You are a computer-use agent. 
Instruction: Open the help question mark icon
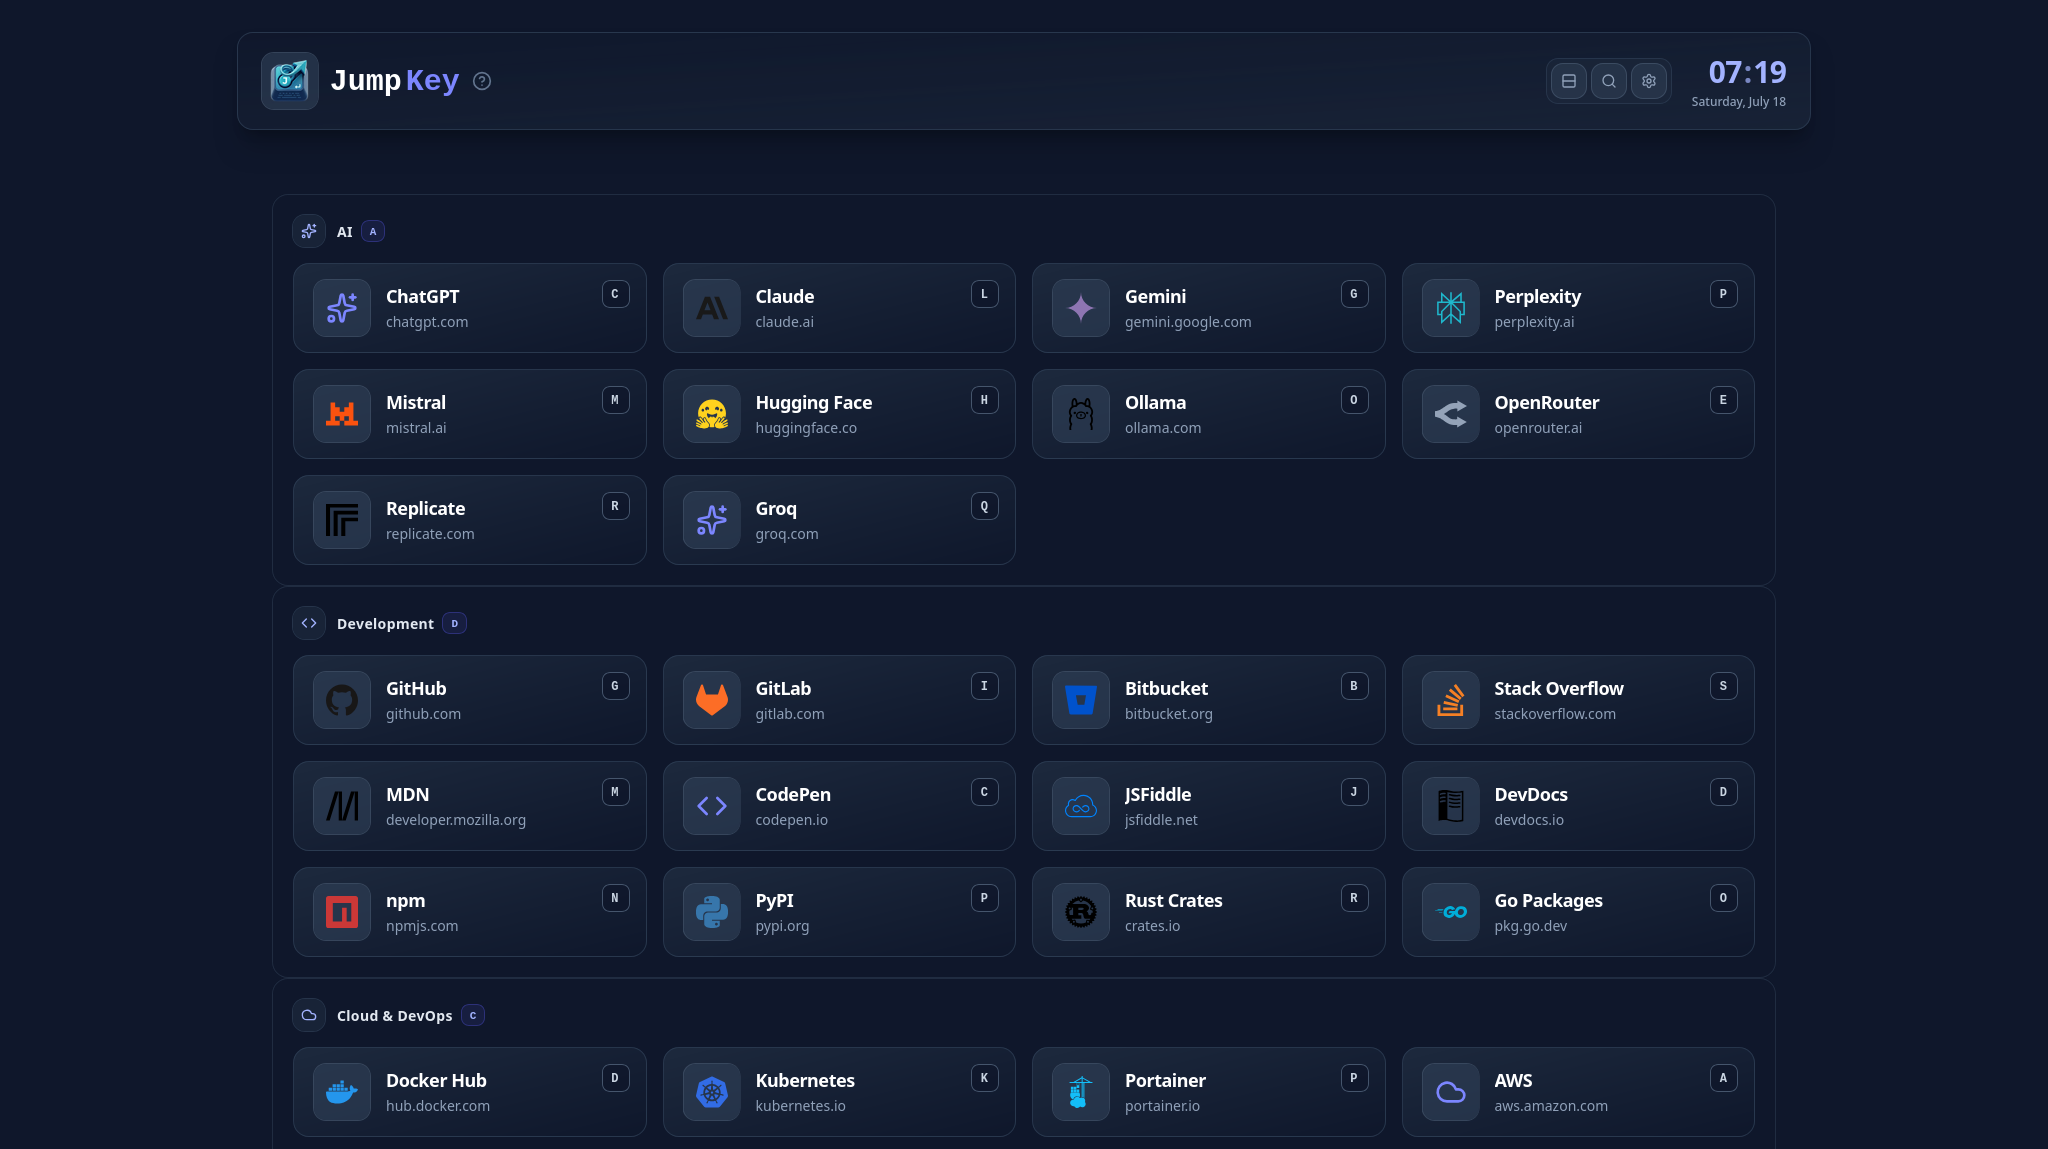coord(482,81)
